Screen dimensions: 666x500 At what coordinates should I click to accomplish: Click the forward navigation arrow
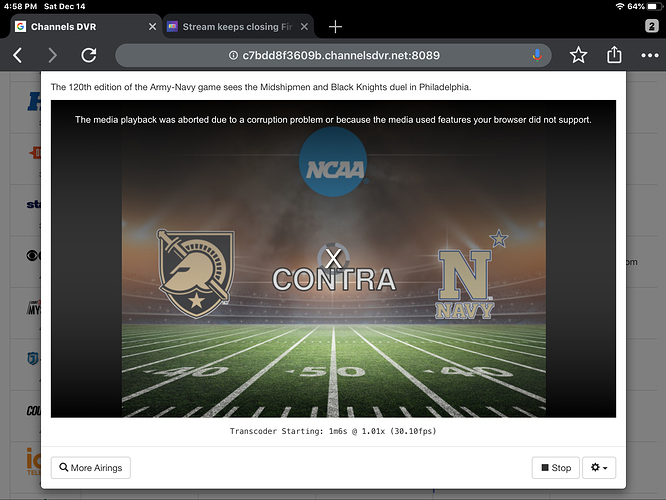tap(53, 56)
